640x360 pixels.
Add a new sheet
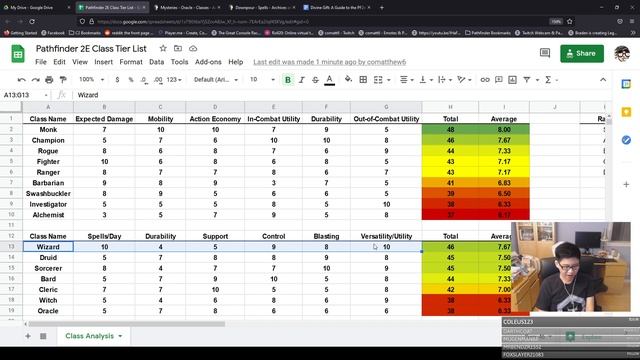pos(28,336)
